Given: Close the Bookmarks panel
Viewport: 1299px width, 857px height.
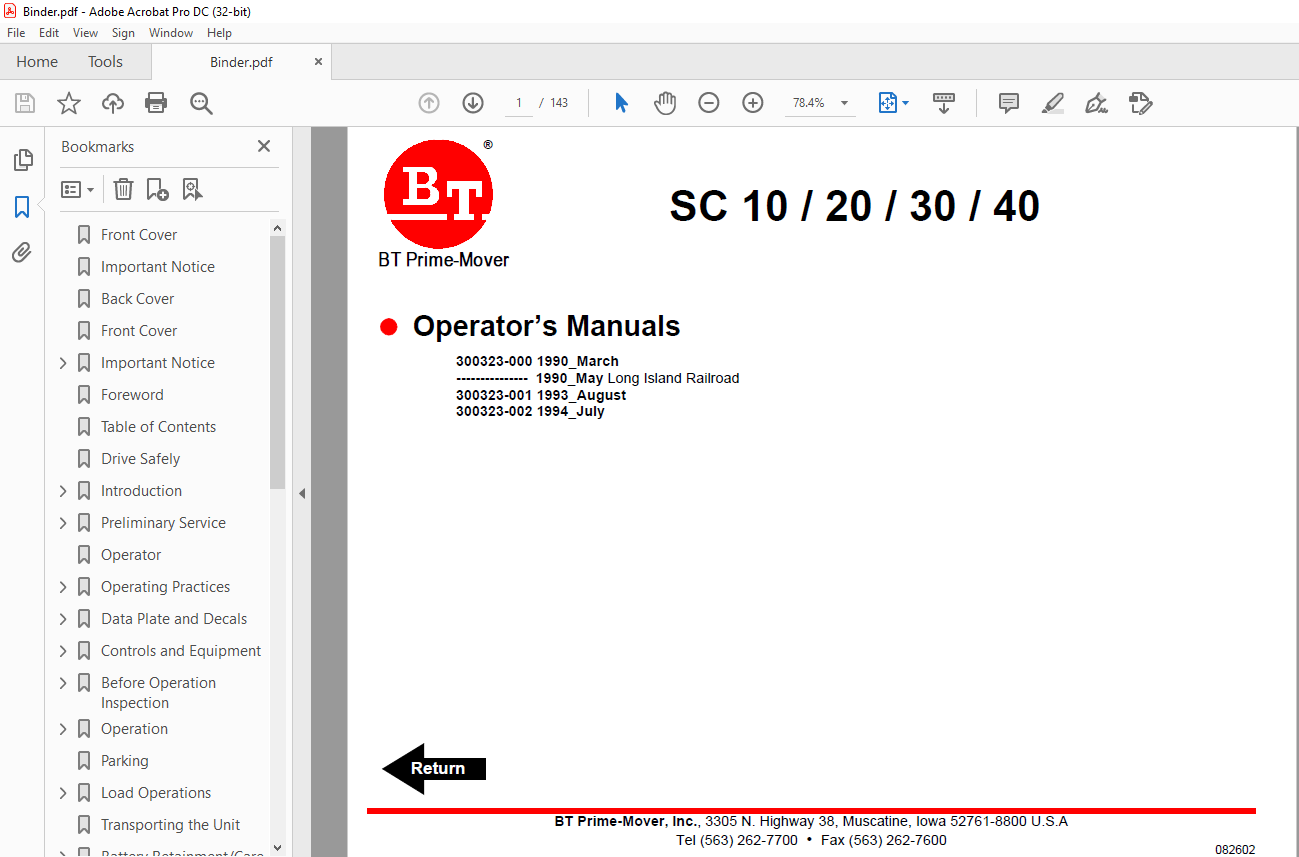Looking at the screenshot, I should [264, 146].
